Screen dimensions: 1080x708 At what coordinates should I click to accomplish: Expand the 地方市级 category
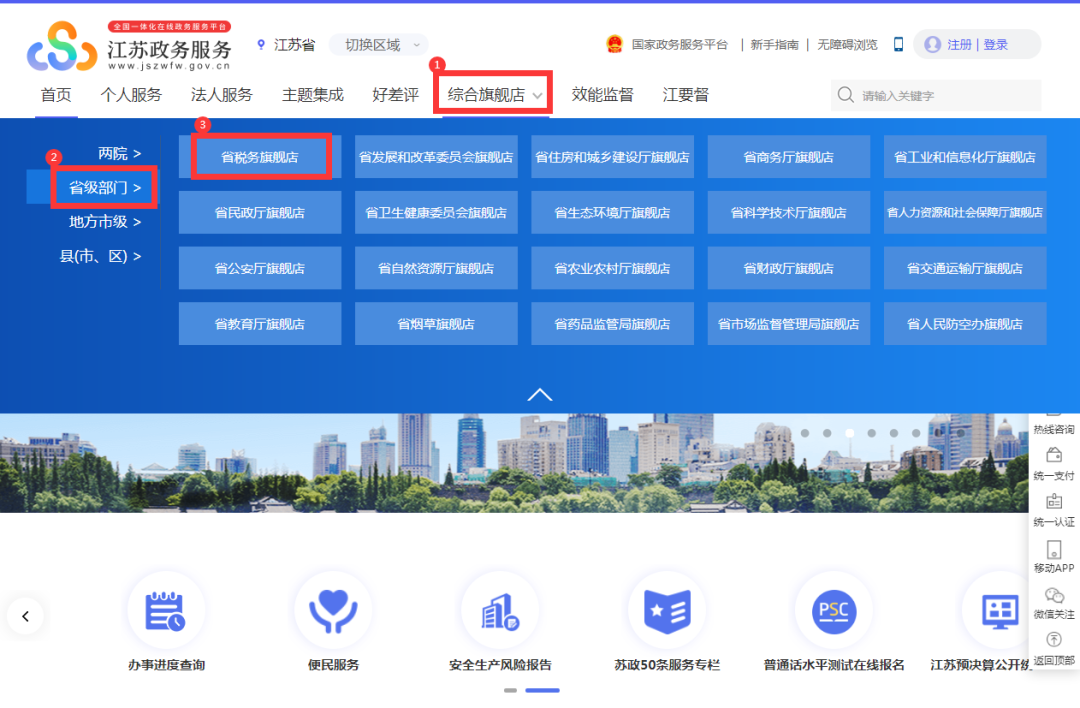(x=105, y=222)
